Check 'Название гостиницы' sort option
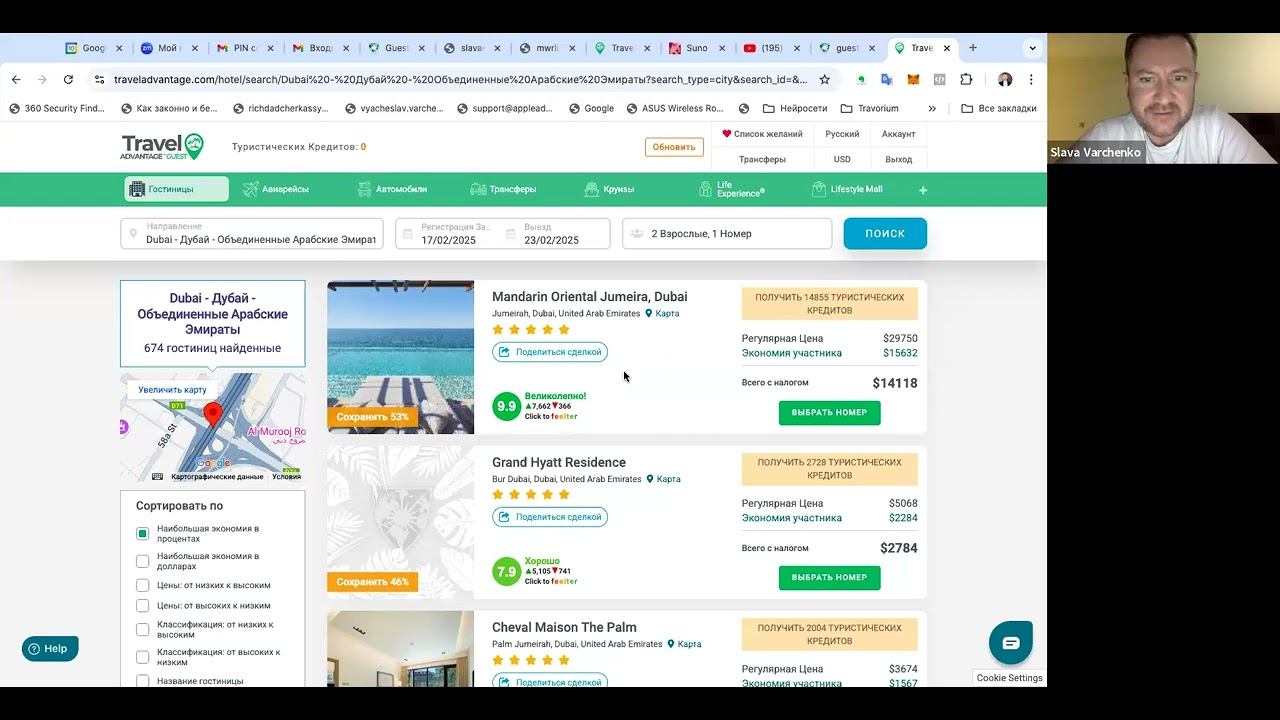This screenshot has width=1280, height=720. 143,681
